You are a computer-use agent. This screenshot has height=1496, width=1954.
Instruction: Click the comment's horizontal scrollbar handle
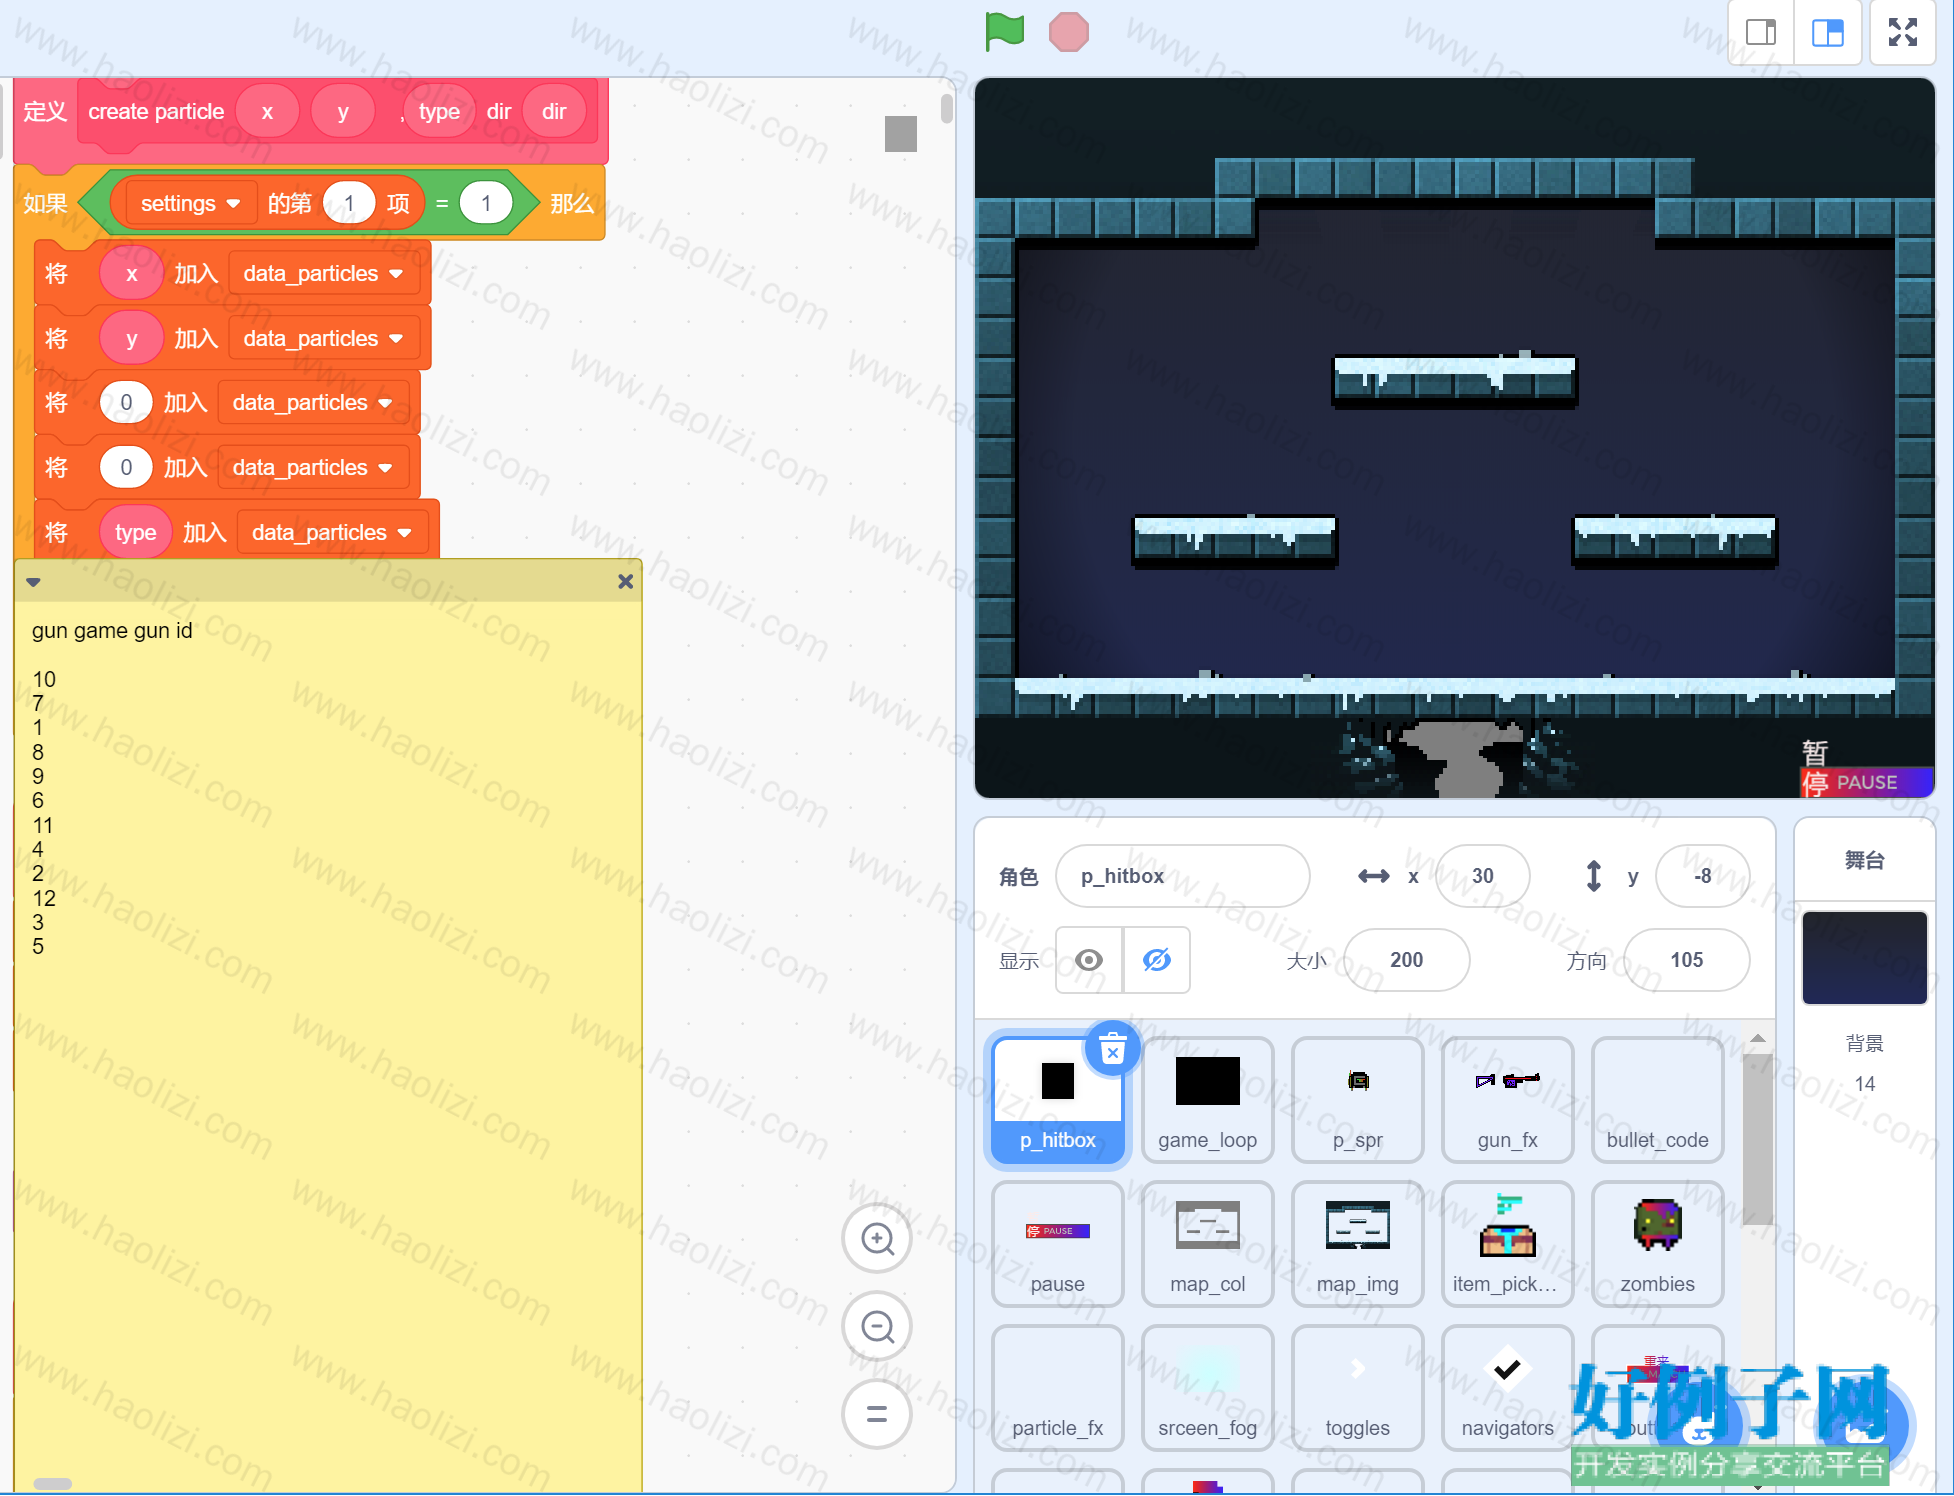(52, 1483)
